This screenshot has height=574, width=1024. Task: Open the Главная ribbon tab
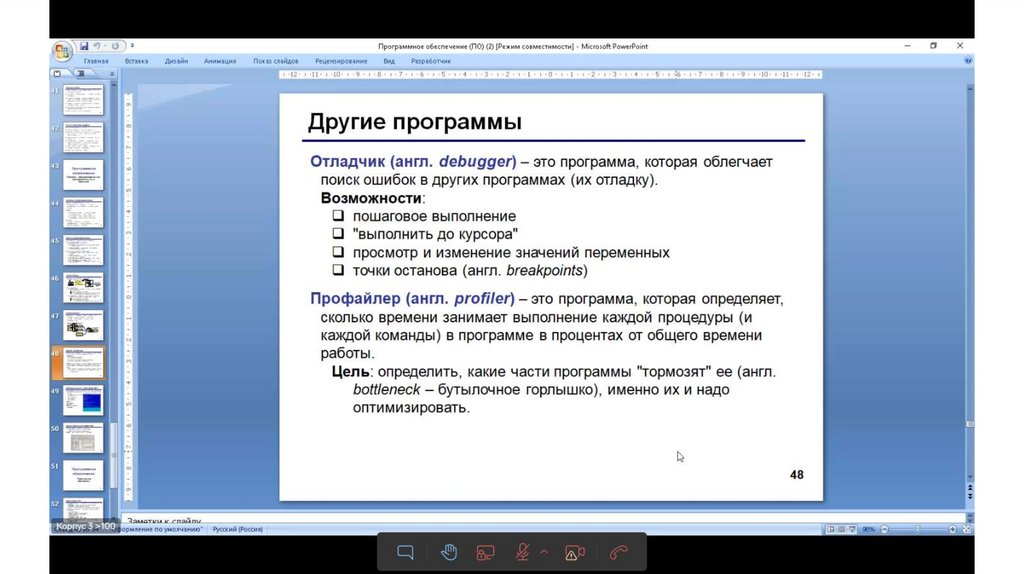coord(96,61)
